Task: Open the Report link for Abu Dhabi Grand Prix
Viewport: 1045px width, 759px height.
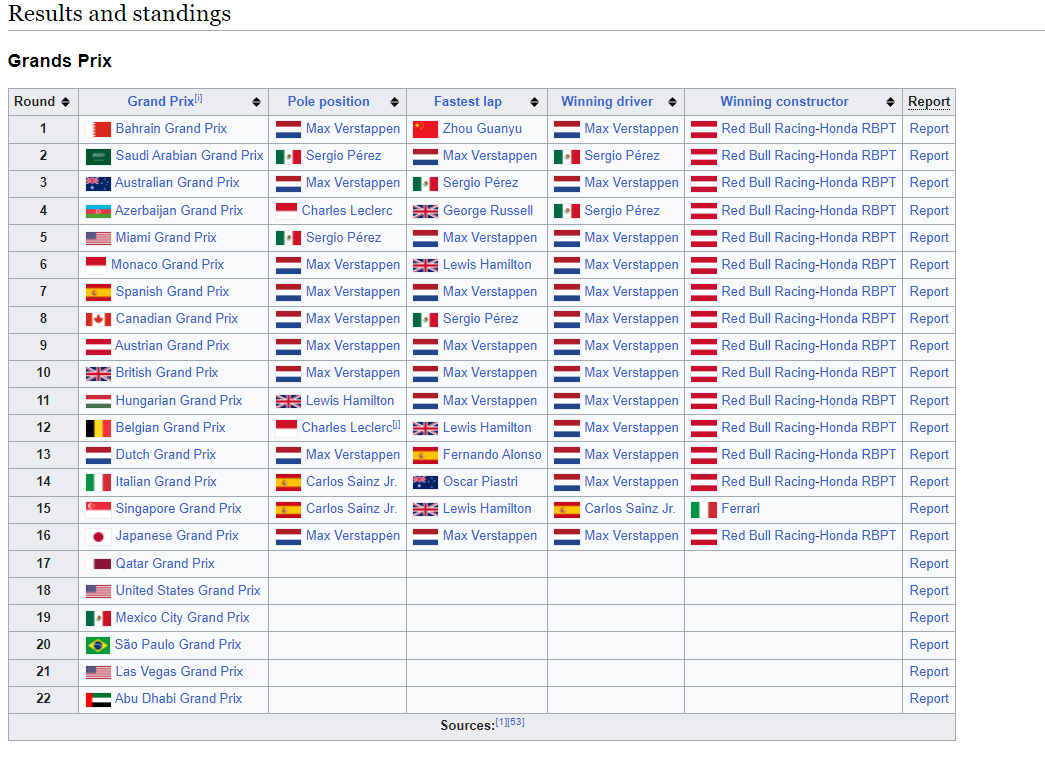Action: point(928,698)
